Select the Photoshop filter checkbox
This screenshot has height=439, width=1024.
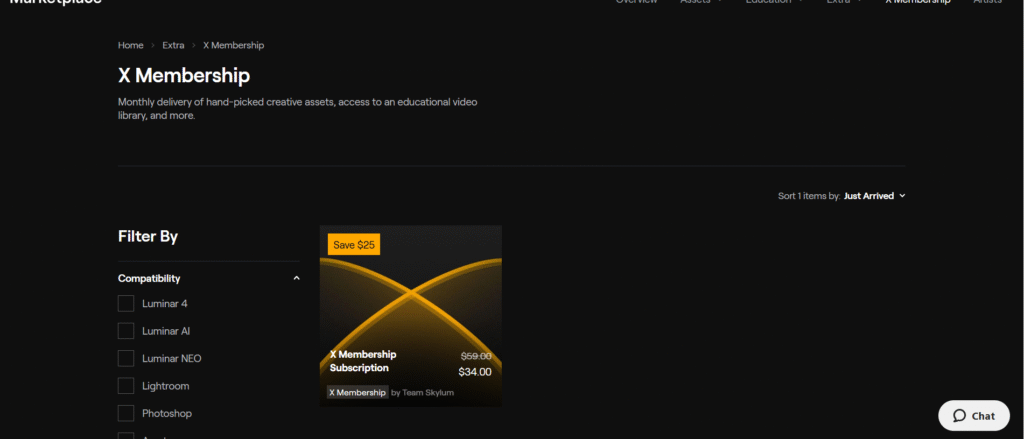coord(126,414)
